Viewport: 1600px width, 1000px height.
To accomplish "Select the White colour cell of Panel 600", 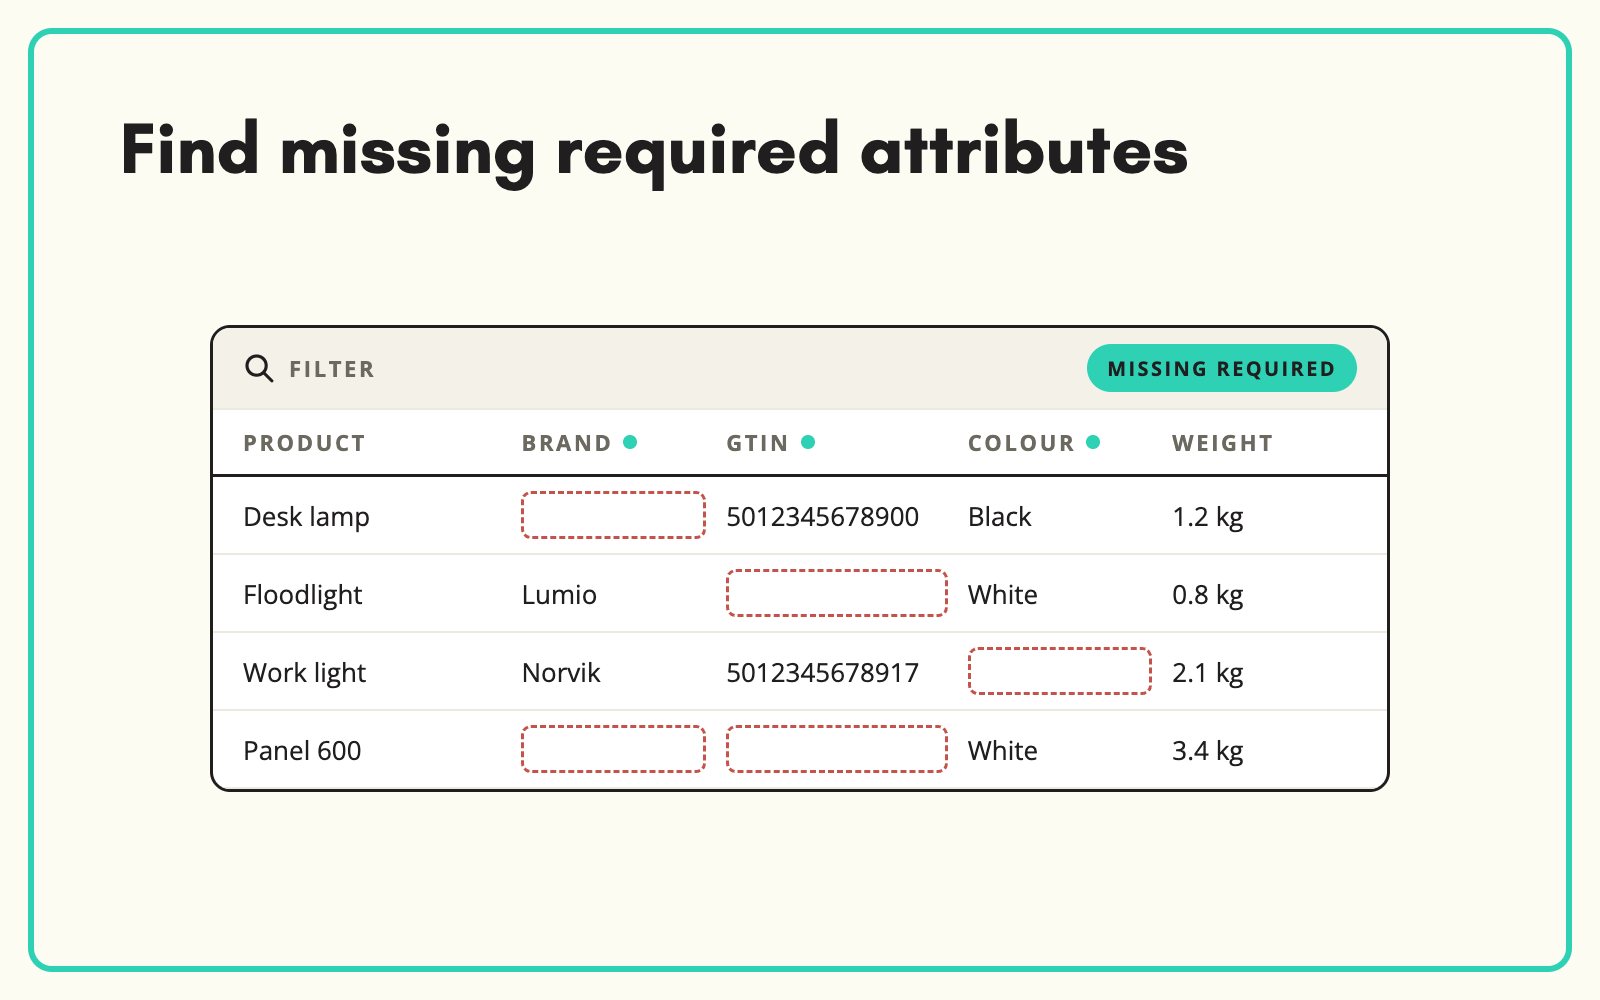I will 1002,751.
